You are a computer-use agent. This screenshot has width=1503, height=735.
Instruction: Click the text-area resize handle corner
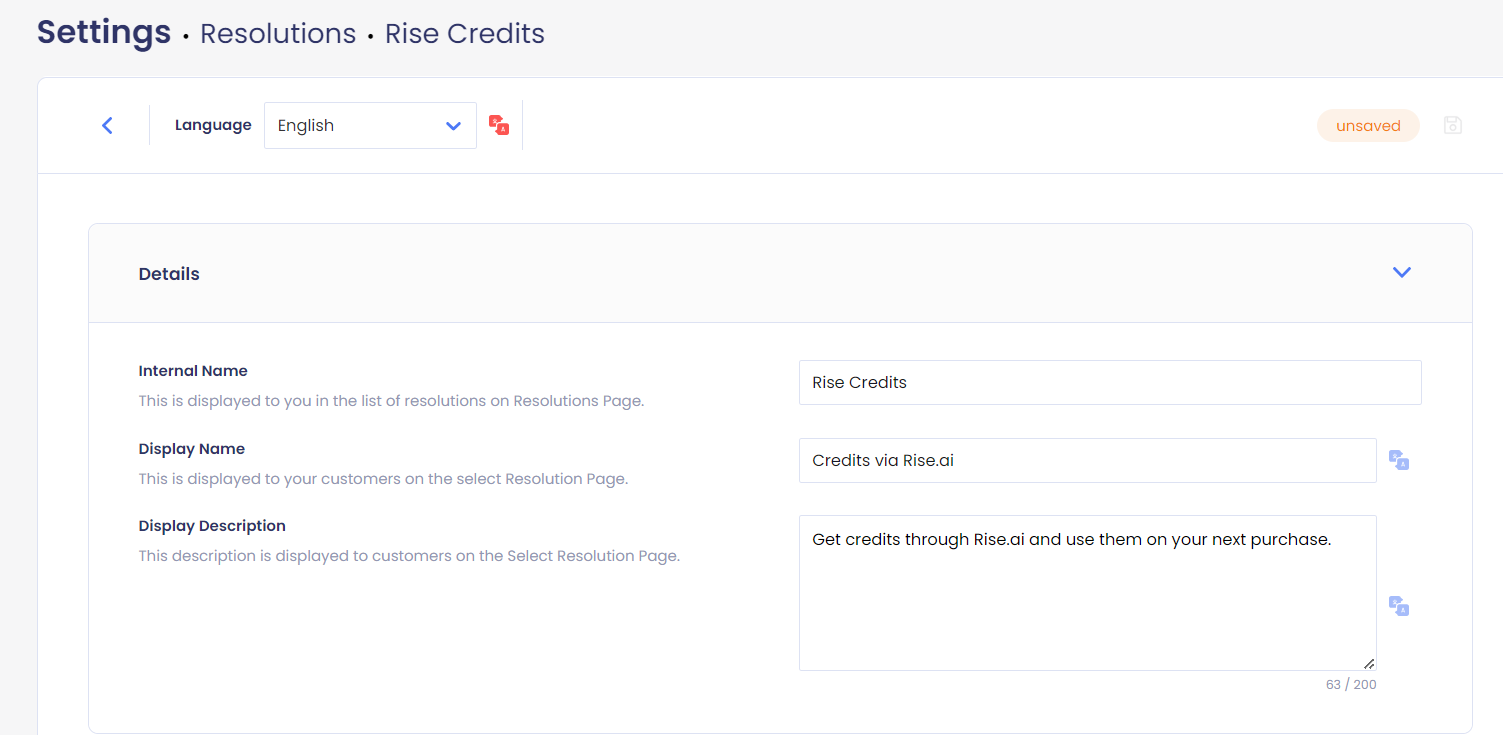(1369, 663)
